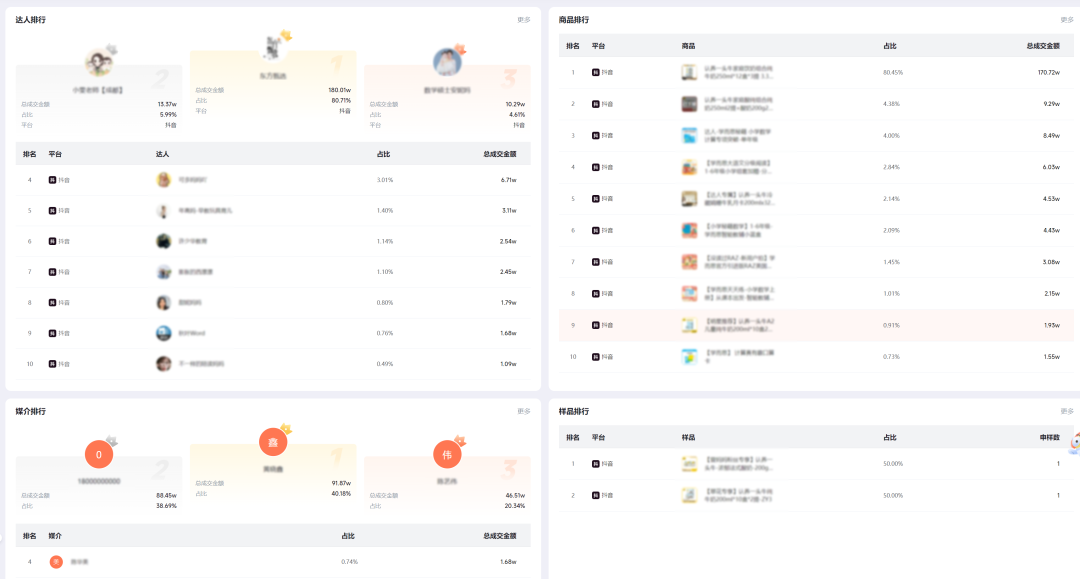Open '更多' in the 达人排行 panel
This screenshot has width=1080, height=579.
pos(523,20)
